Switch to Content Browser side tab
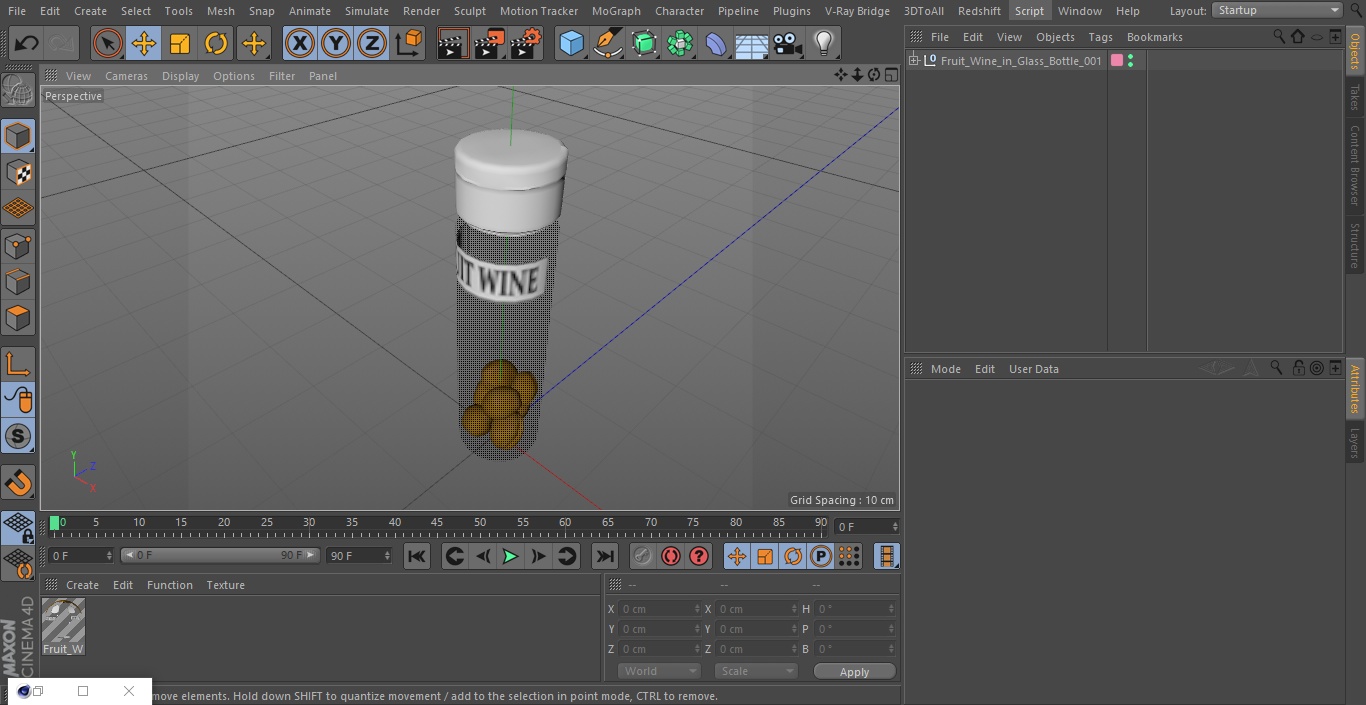Viewport: 1366px width, 705px height. [1355, 165]
